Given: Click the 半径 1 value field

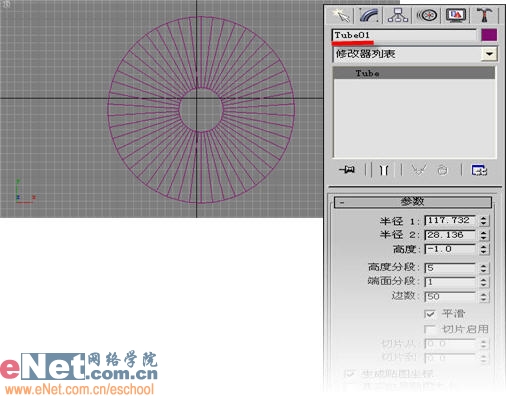Looking at the screenshot, I should point(450,220).
